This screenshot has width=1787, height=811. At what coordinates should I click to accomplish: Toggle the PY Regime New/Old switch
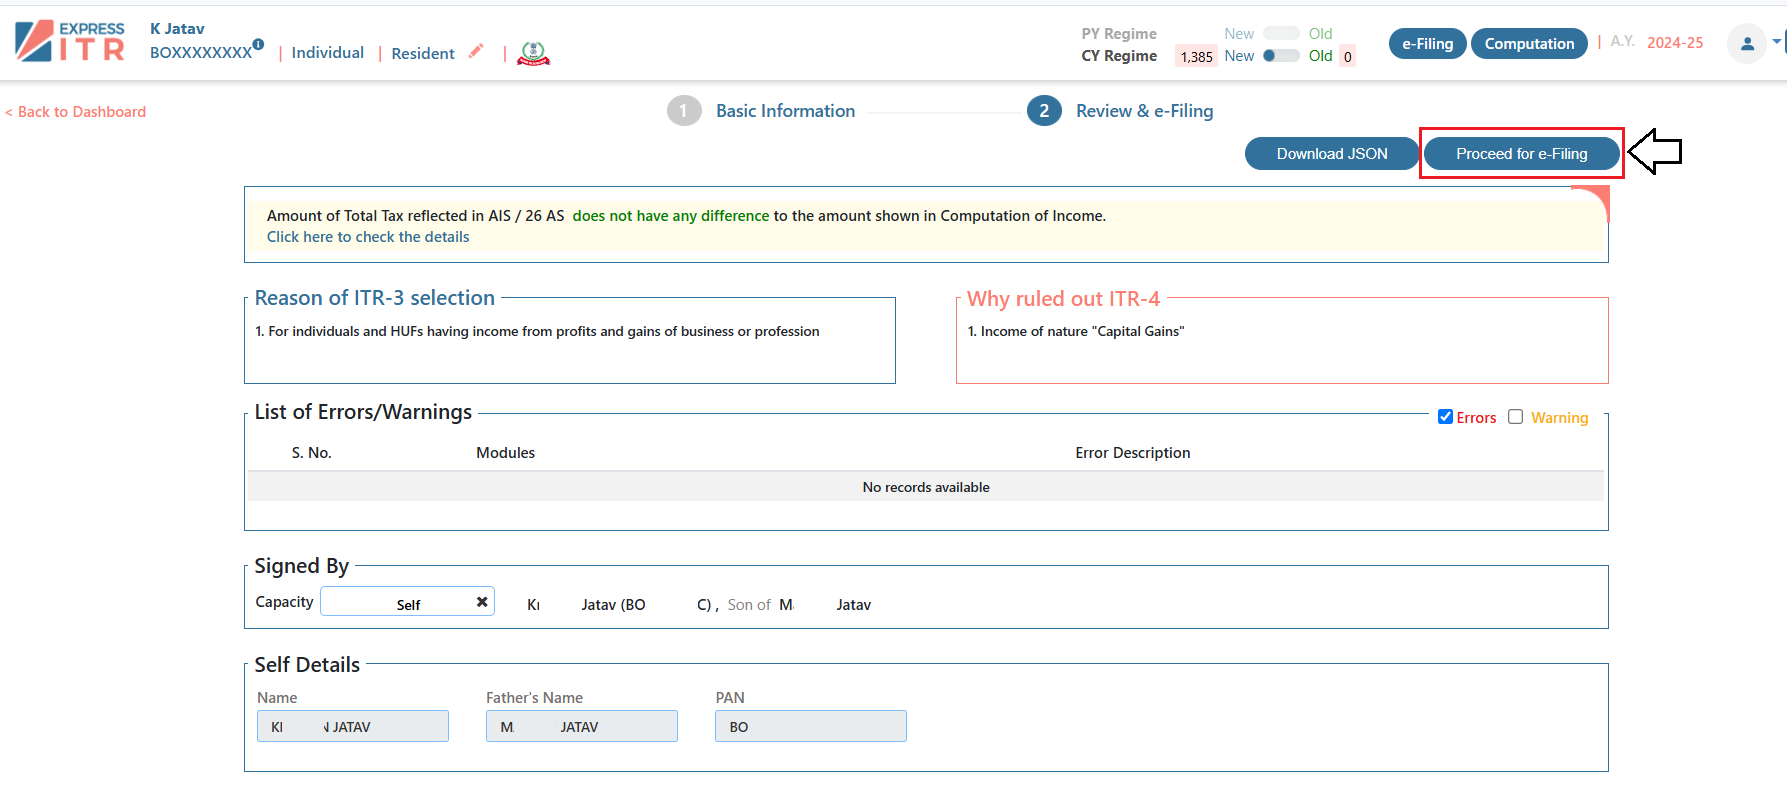[x=1281, y=33]
